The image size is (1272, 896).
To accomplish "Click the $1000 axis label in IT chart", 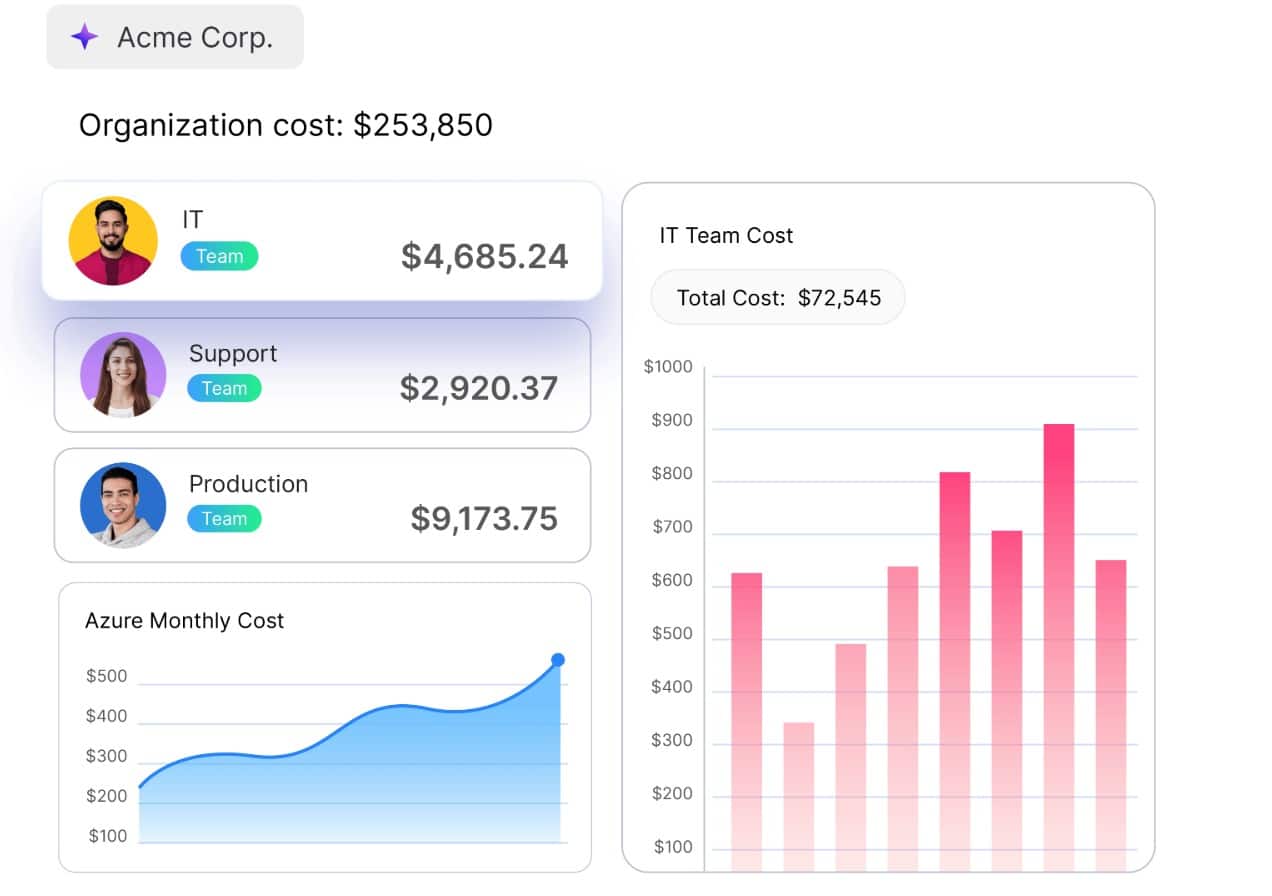I will coord(668,367).
